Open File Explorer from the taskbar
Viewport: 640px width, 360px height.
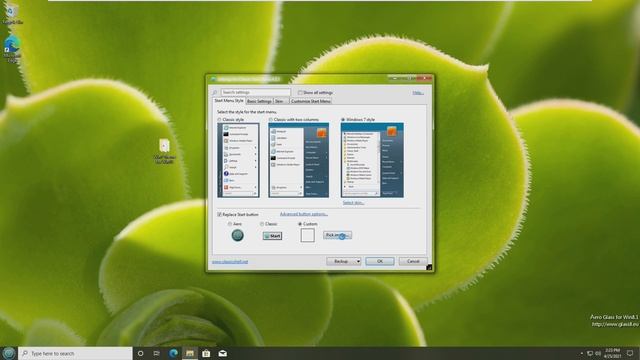(x=190, y=353)
